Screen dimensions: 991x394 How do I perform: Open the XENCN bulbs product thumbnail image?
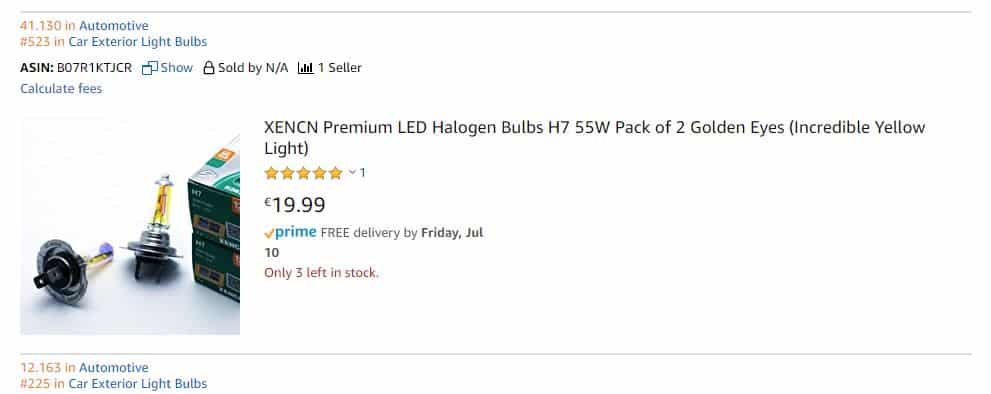[130, 226]
